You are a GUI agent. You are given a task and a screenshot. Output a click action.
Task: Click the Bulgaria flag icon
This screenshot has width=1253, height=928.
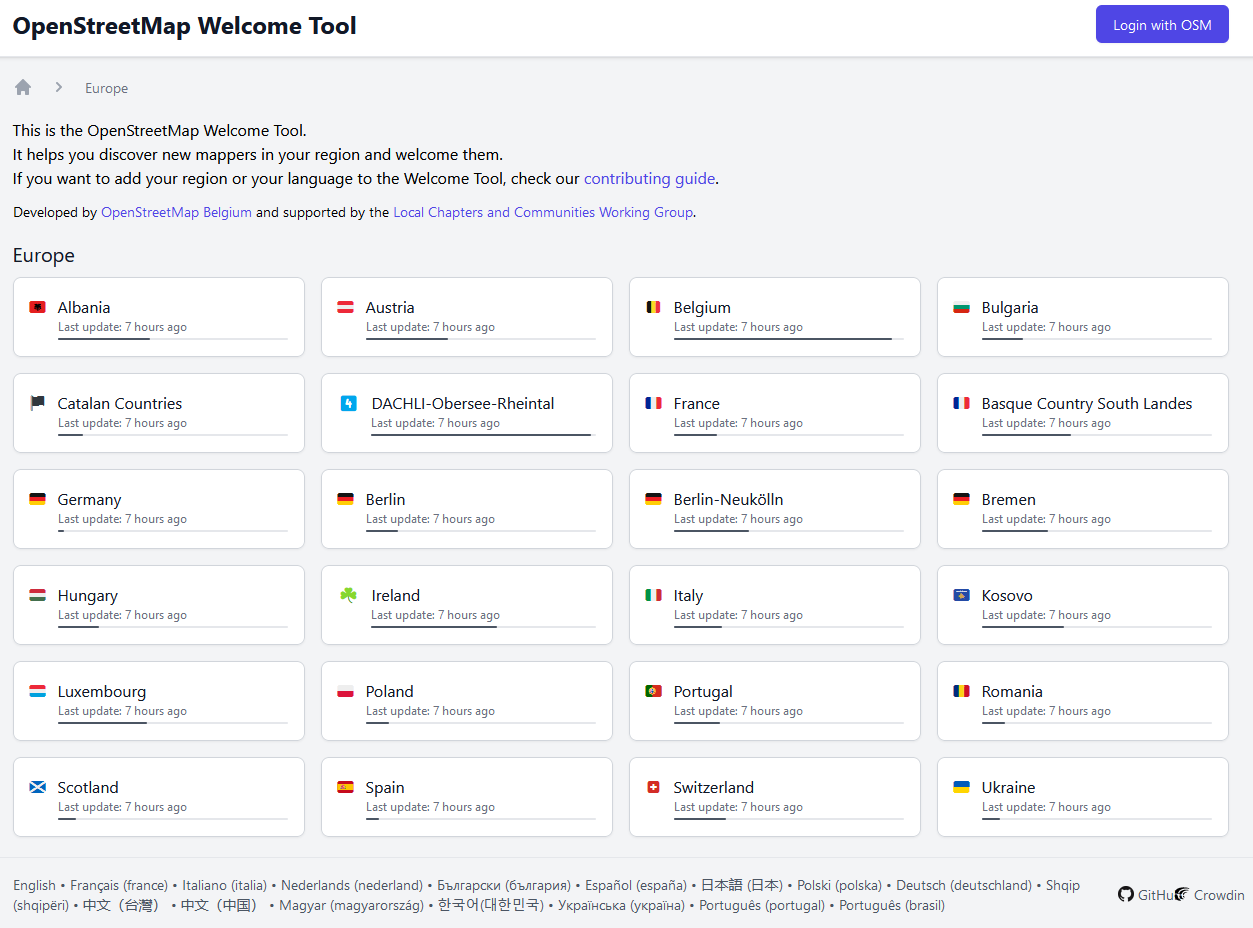click(x=962, y=307)
